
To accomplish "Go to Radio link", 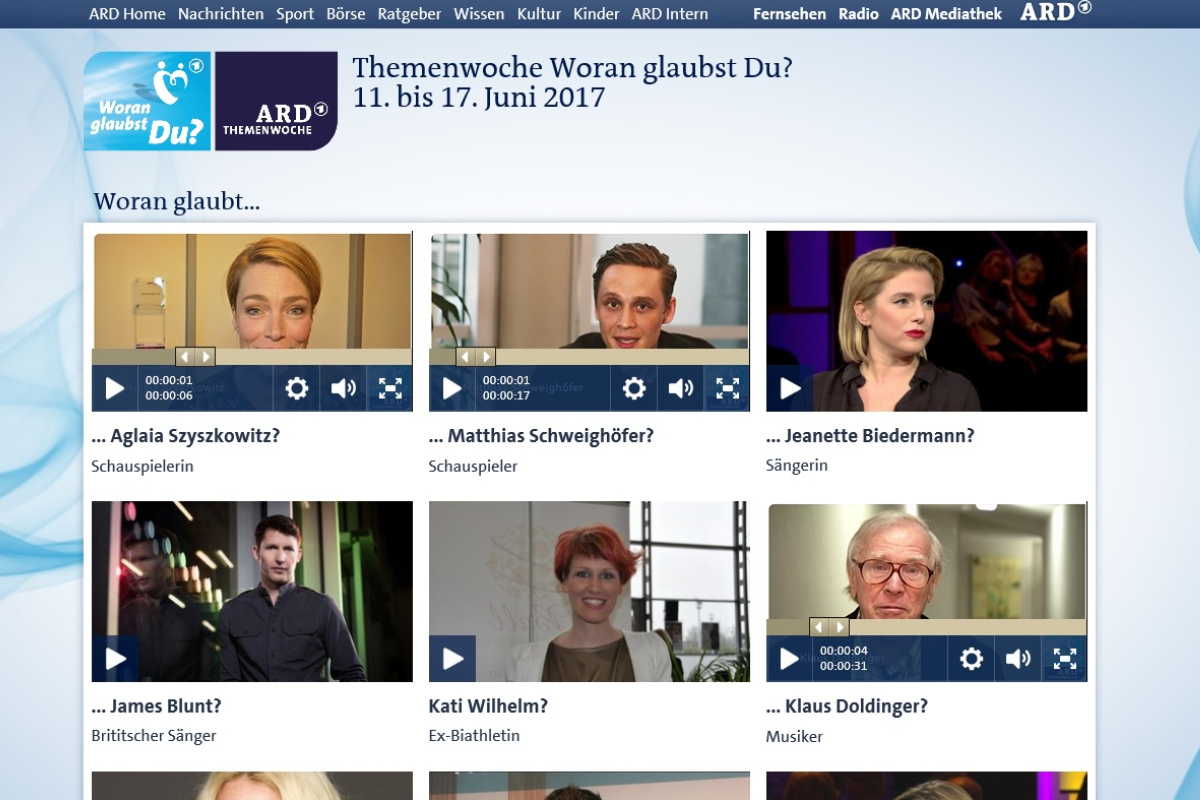I will [858, 14].
